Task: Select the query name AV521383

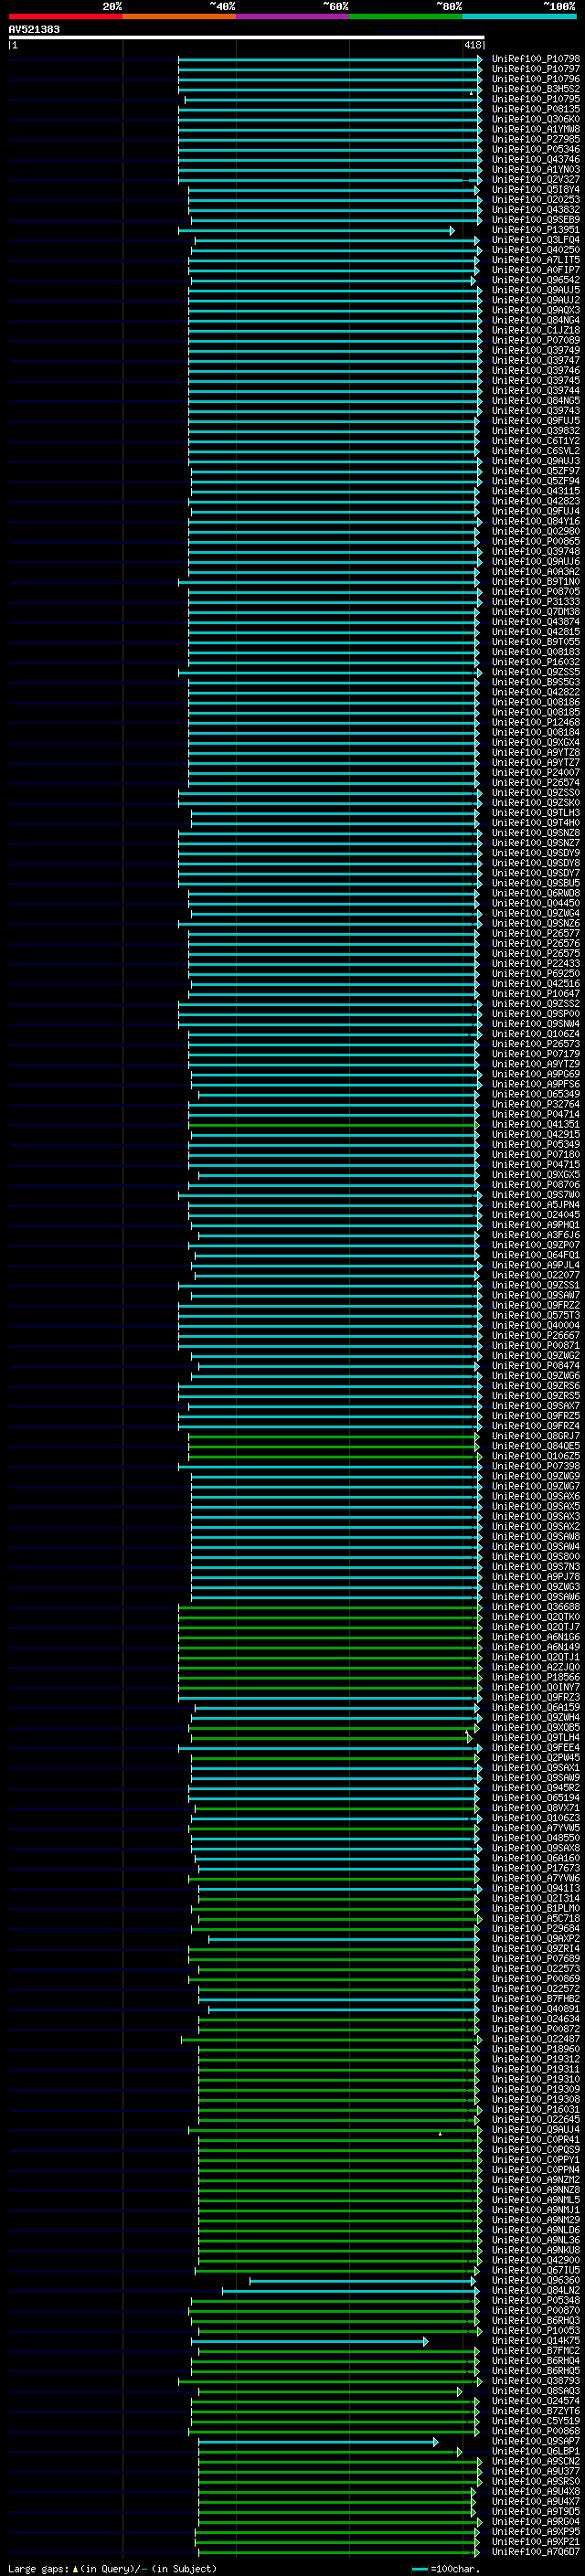Action: pyautogui.click(x=34, y=30)
